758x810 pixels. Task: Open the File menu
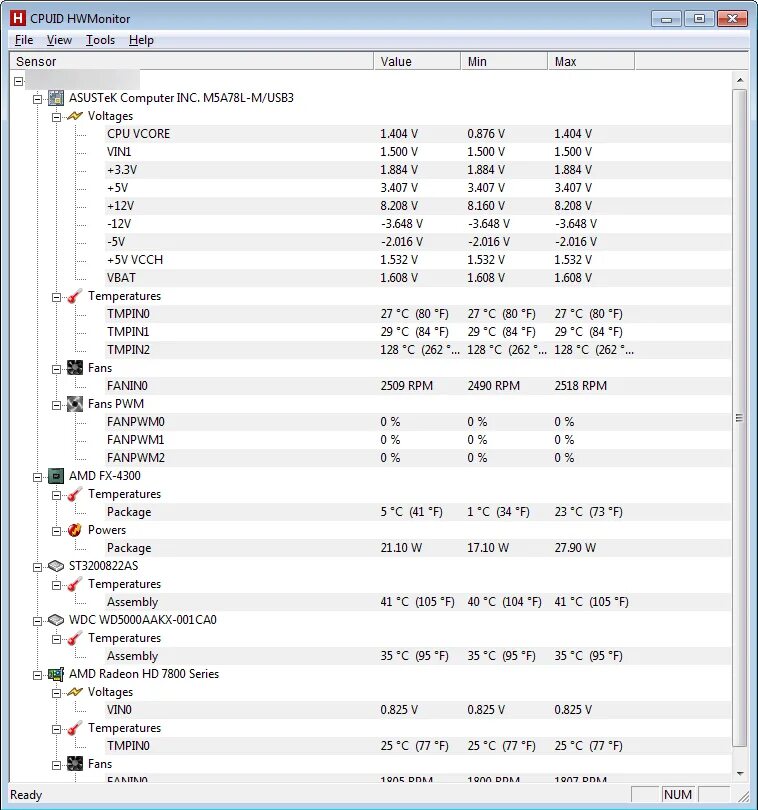pyautogui.click(x=24, y=40)
